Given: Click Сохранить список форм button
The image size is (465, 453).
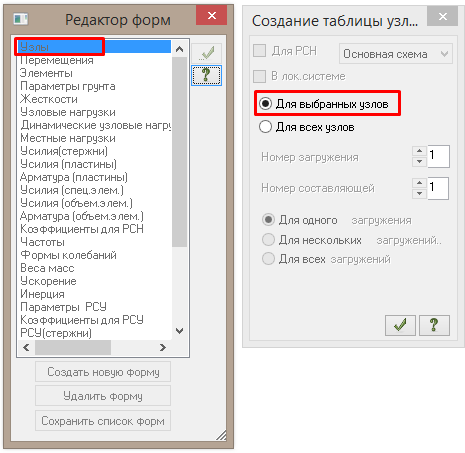Looking at the screenshot, I should pos(103,421).
